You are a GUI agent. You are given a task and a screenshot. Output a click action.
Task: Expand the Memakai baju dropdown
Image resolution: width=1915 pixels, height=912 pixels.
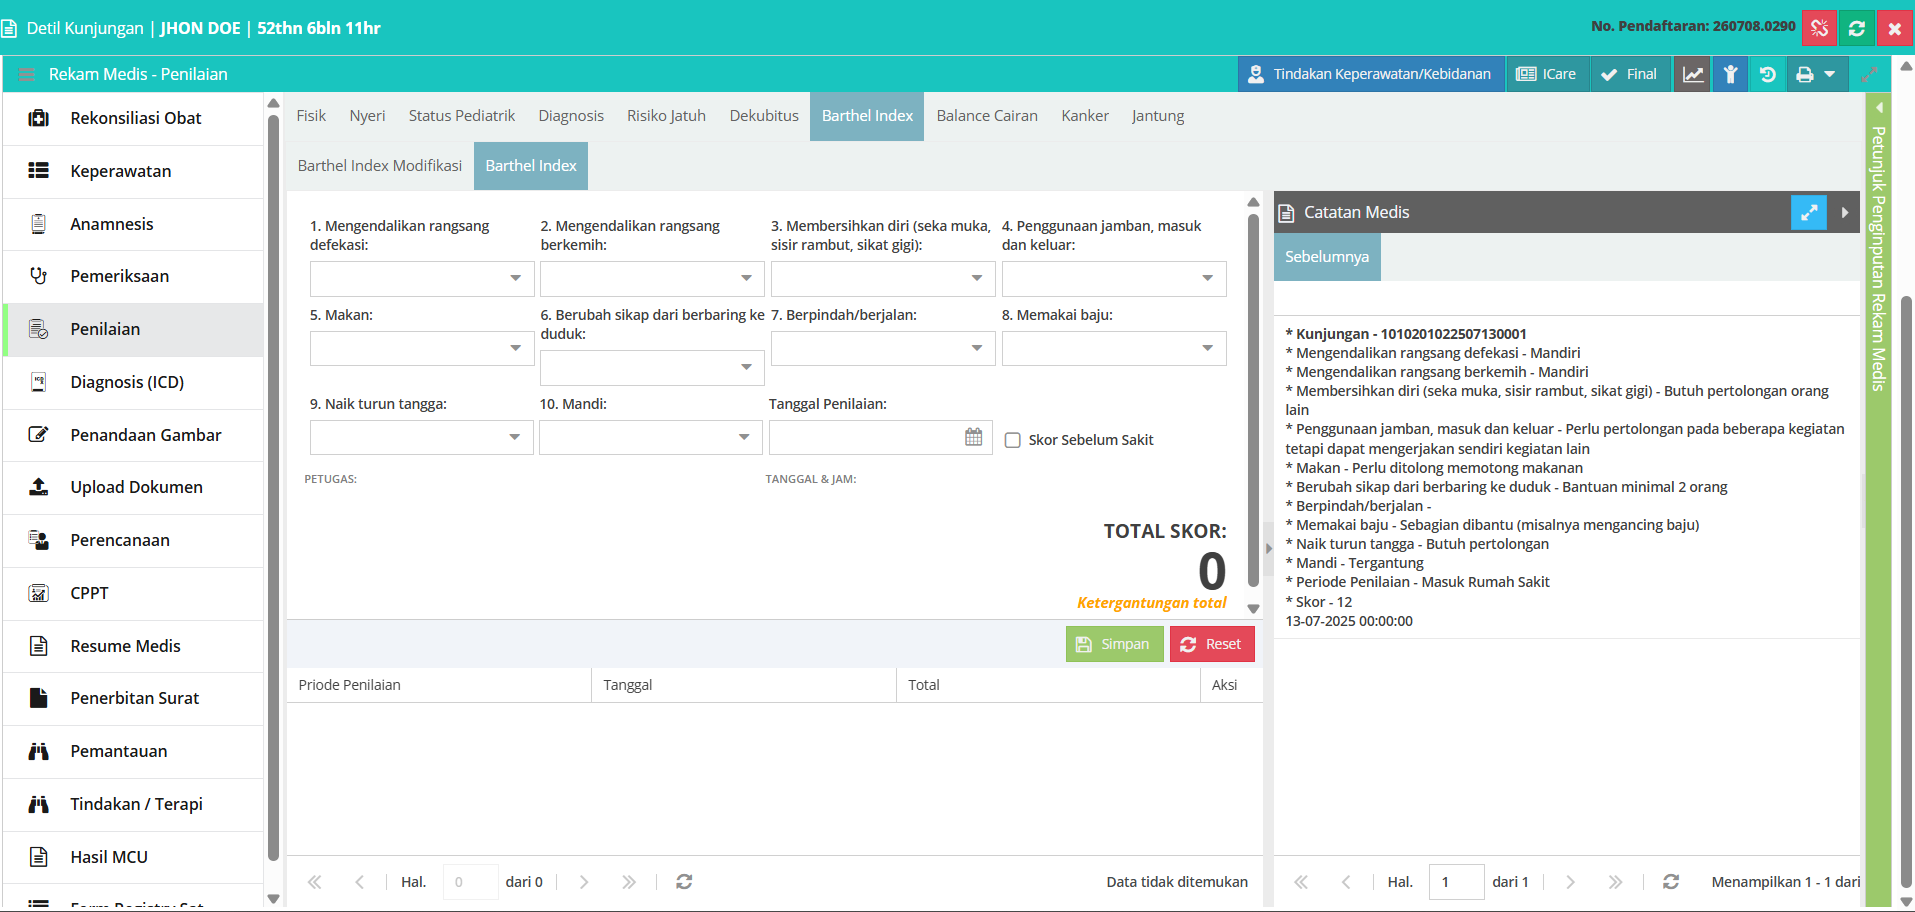tap(1113, 348)
